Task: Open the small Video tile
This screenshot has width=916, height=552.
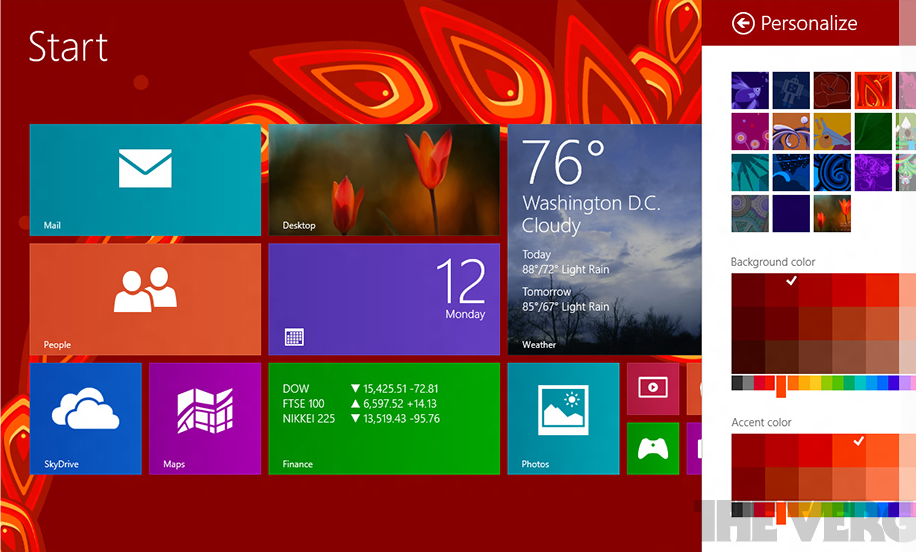Action: pyautogui.click(x=653, y=388)
